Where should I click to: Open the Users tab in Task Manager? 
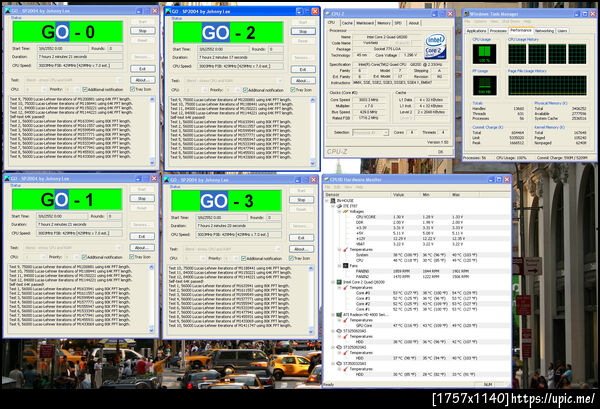click(x=562, y=31)
